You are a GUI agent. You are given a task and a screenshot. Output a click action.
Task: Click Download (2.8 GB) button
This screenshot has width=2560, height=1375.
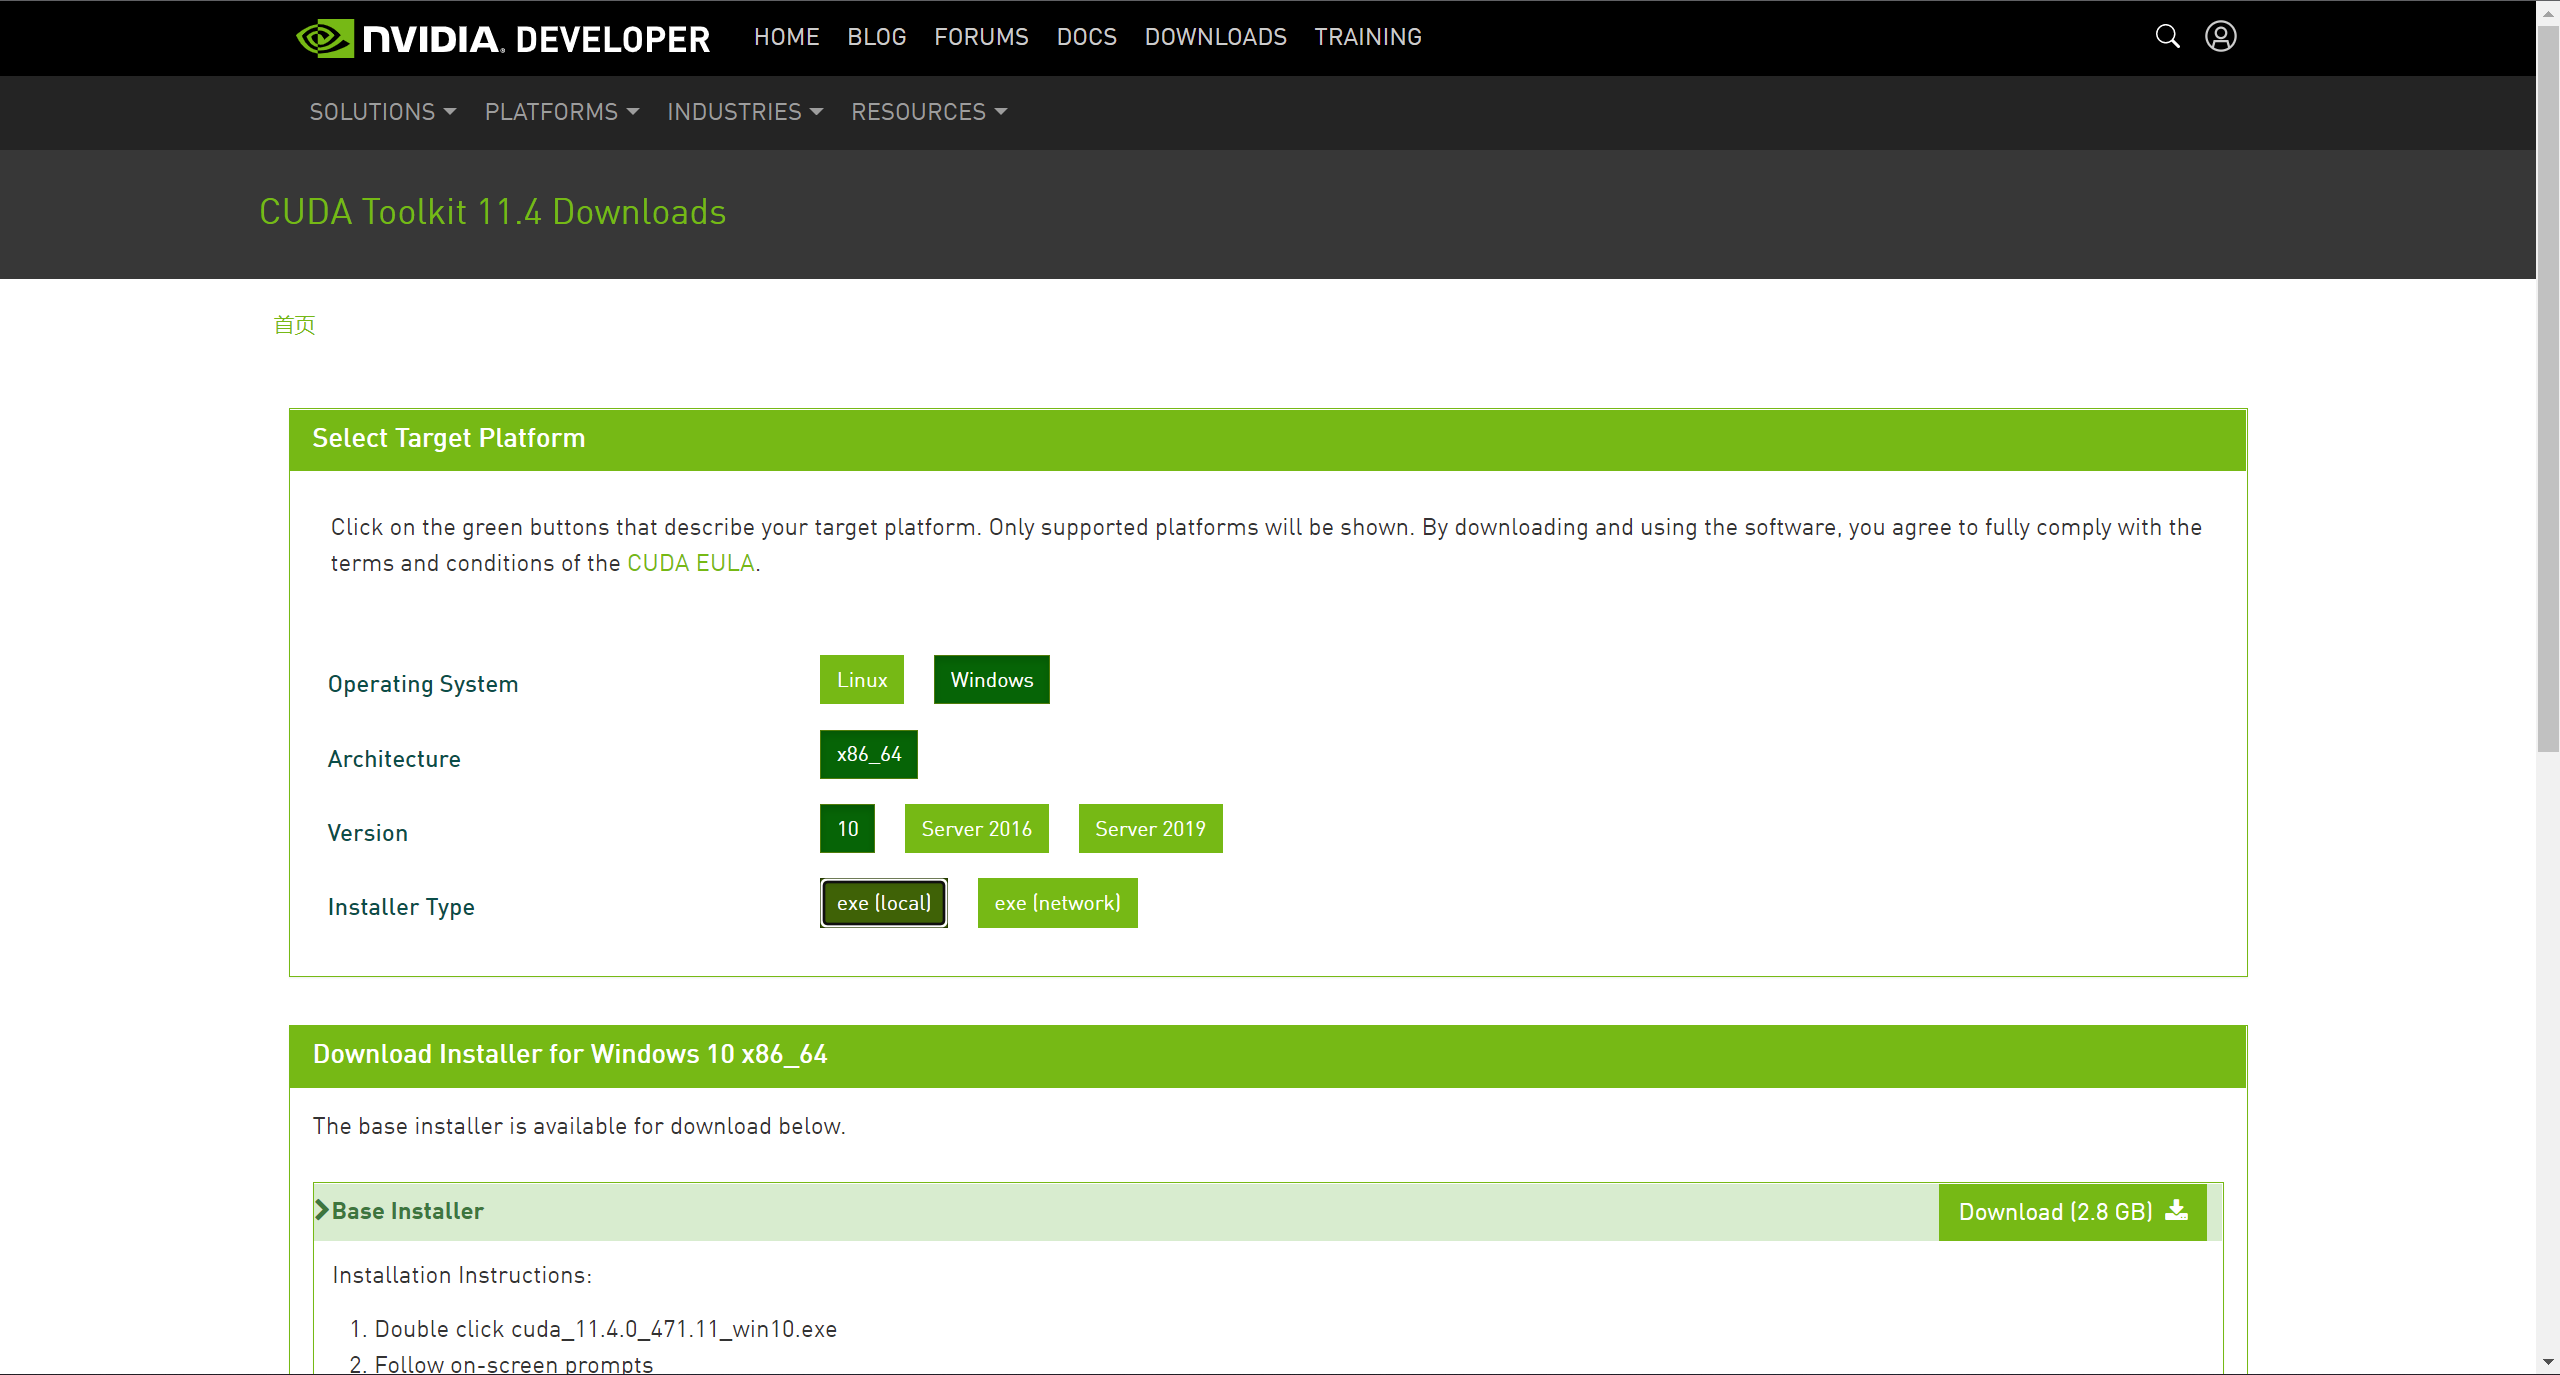pyautogui.click(x=2072, y=1212)
